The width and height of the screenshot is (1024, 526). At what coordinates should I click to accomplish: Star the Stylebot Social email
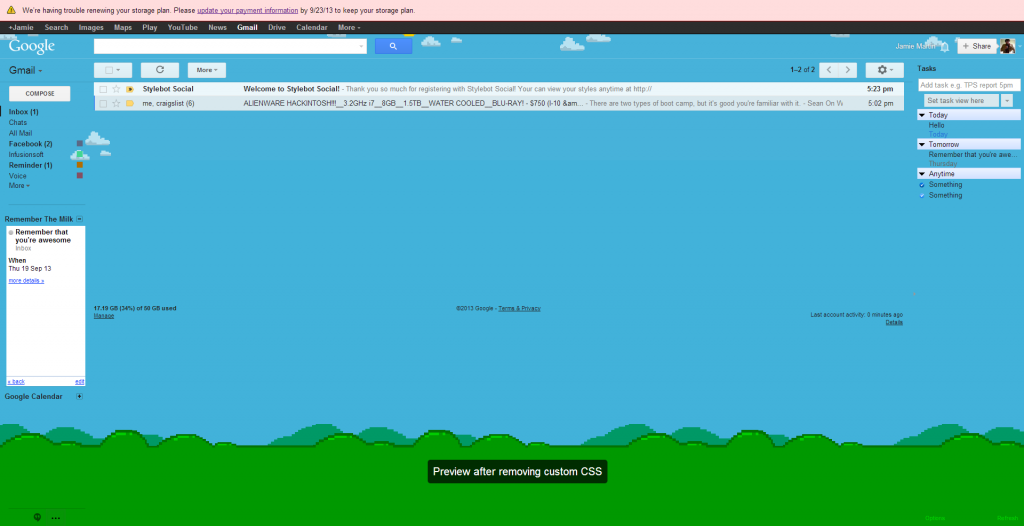116,89
